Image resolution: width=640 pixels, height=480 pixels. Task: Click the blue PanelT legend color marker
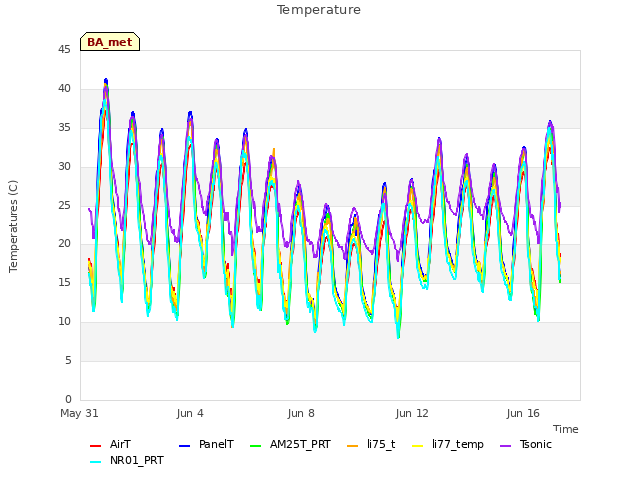click(184, 446)
